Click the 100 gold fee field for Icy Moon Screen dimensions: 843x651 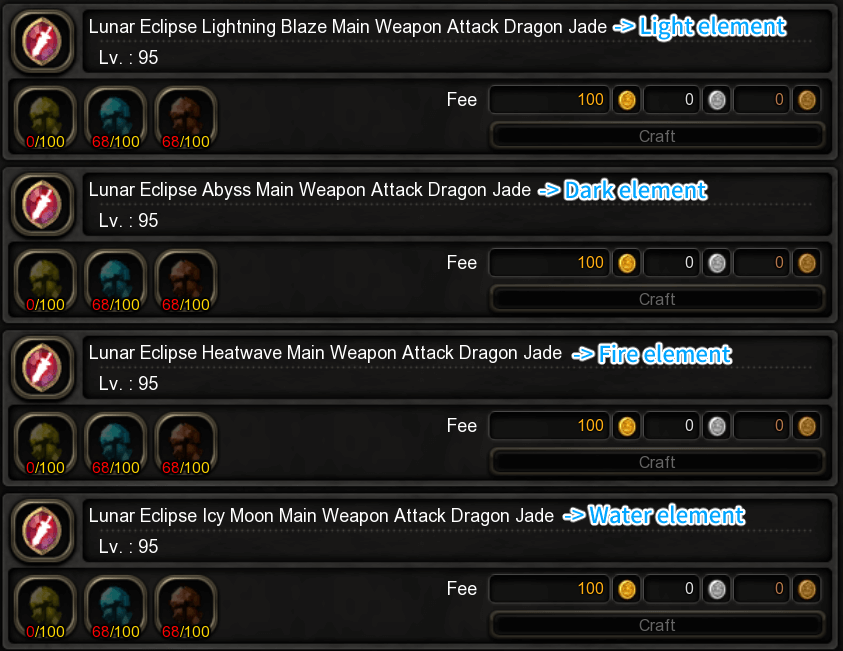point(549,589)
